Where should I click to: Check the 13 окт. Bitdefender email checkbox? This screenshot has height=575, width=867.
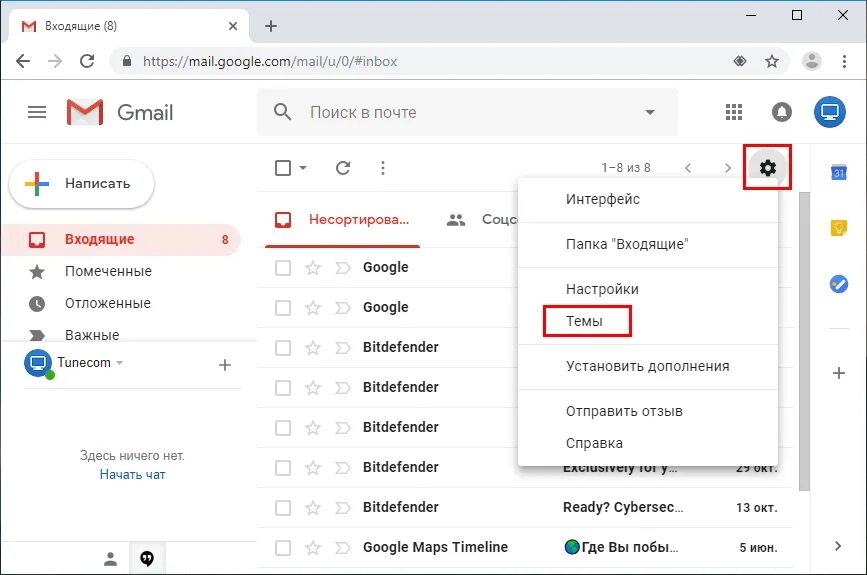click(x=283, y=508)
